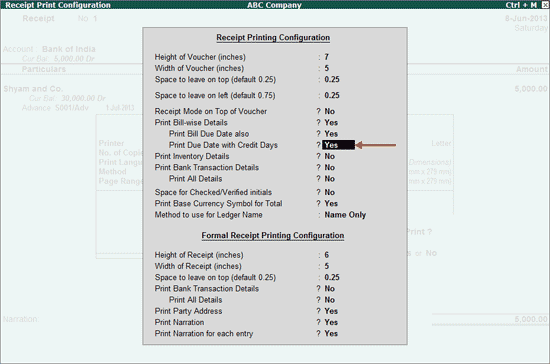Toggle Print Narration for each entry
This screenshot has width=550, height=364.
[331, 333]
